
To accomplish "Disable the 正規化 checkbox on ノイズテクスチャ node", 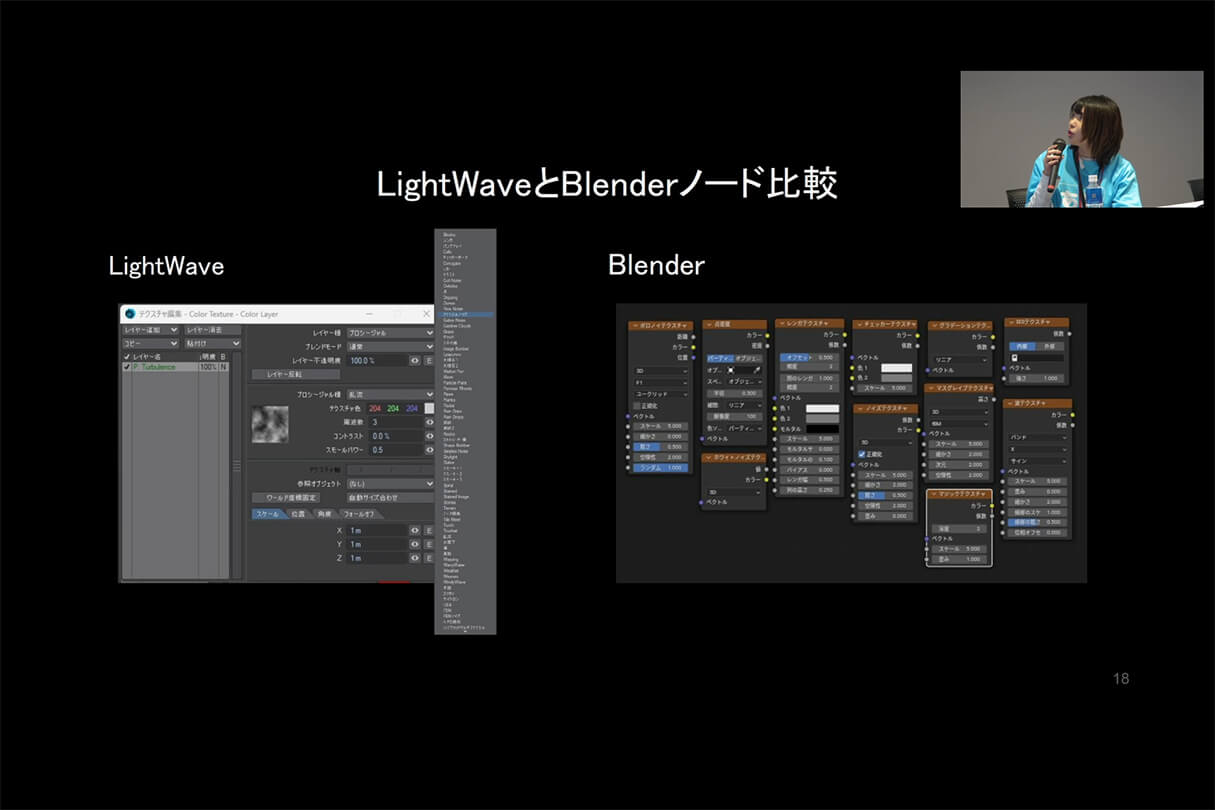I will (x=862, y=454).
